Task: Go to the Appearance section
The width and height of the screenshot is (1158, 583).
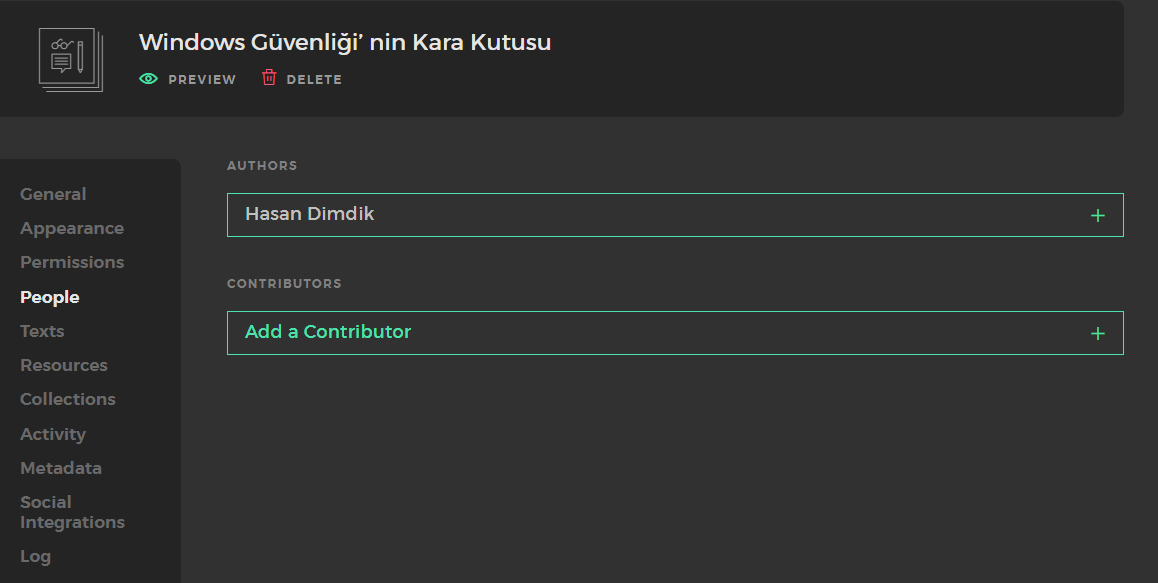Action: [x=72, y=228]
